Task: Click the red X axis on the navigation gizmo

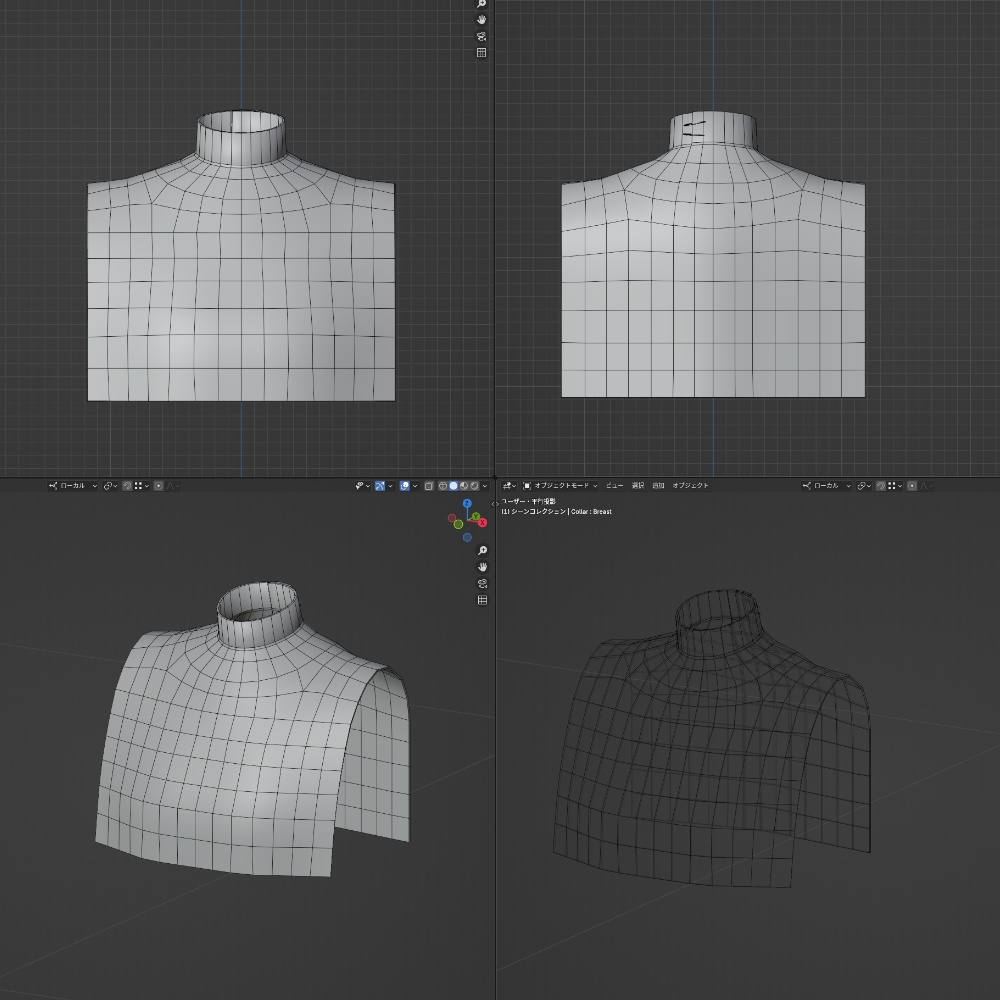Action: coord(482,522)
